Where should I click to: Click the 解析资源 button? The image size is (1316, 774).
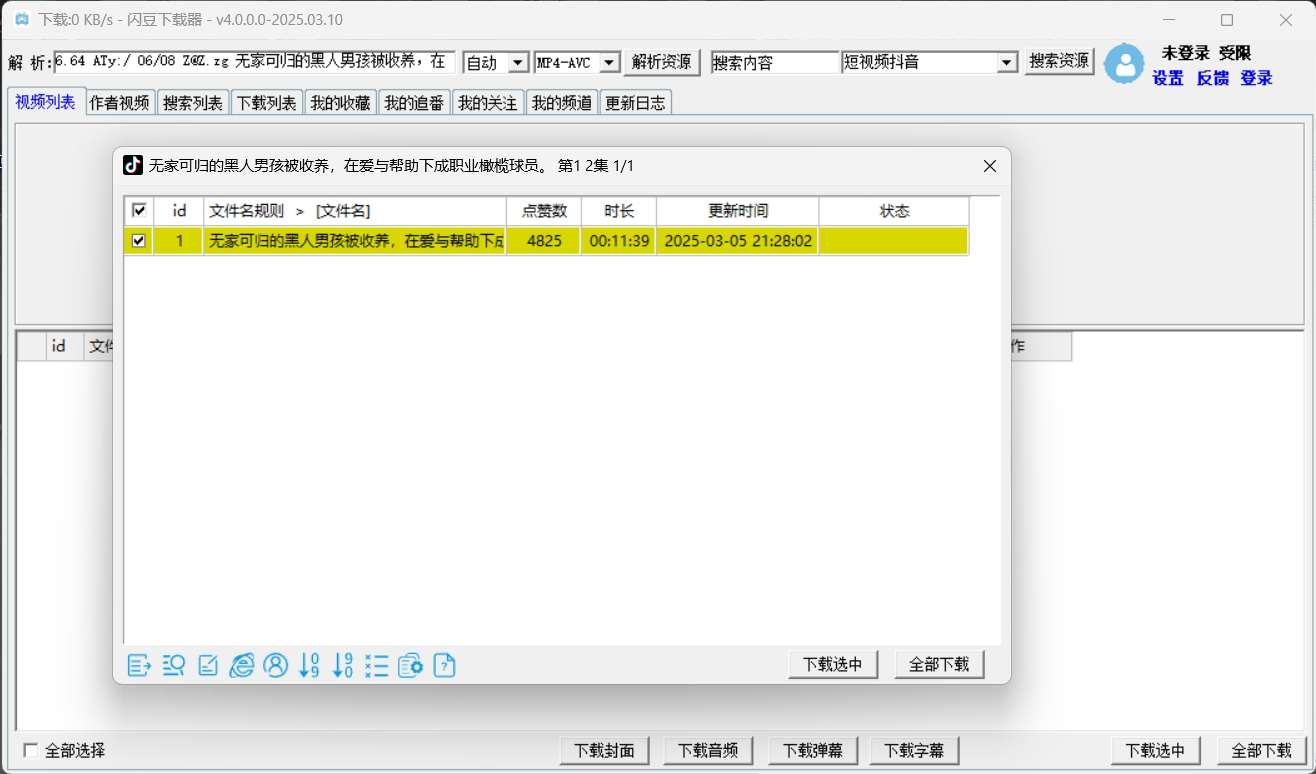coord(662,62)
